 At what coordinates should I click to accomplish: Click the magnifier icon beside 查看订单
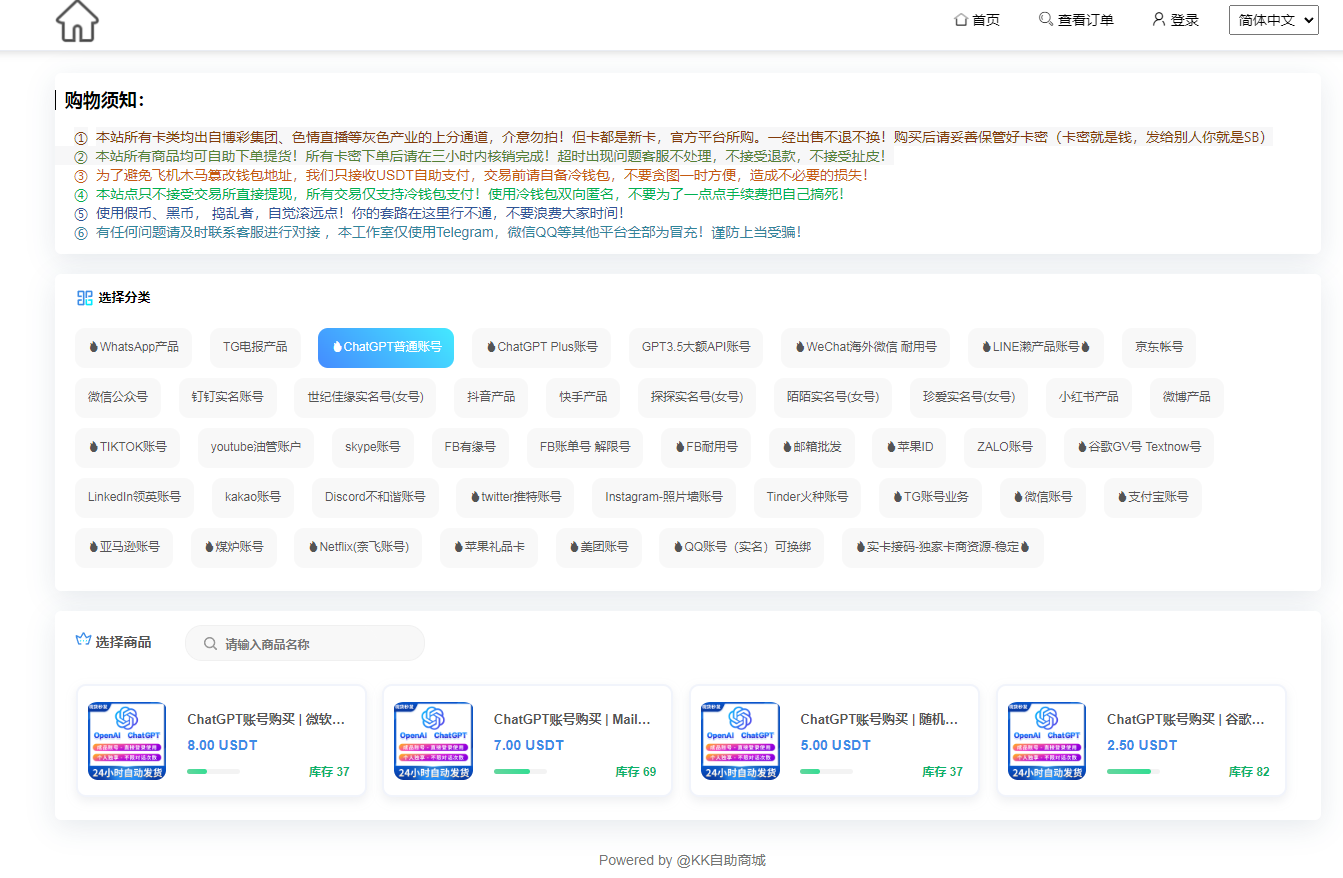click(x=1046, y=19)
